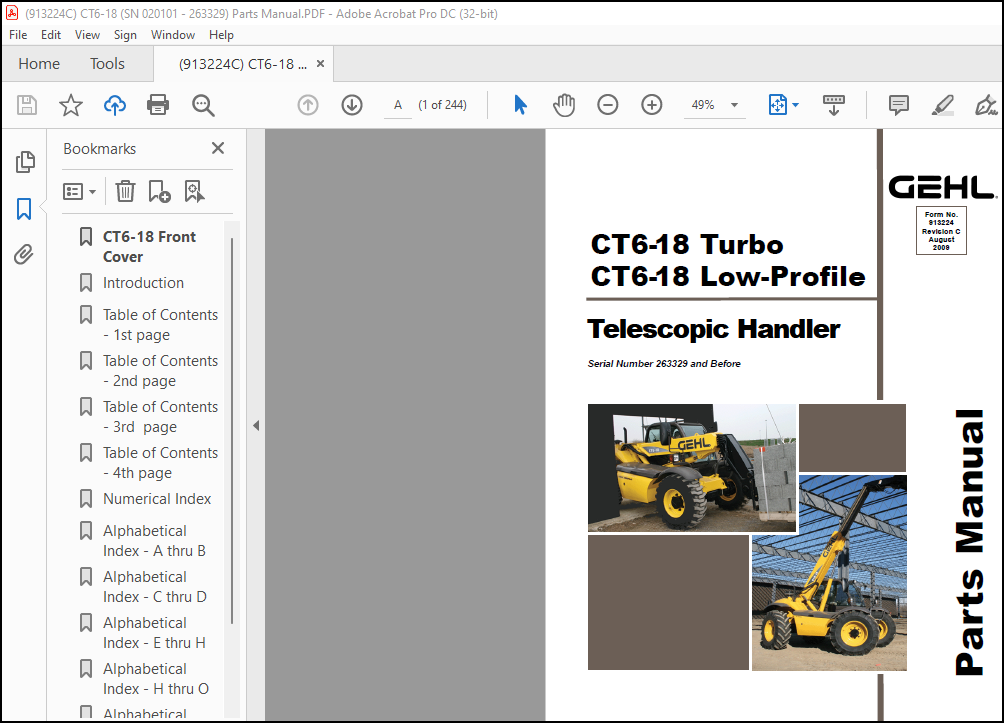Jump to Introduction bookmark

coord(143,282)
